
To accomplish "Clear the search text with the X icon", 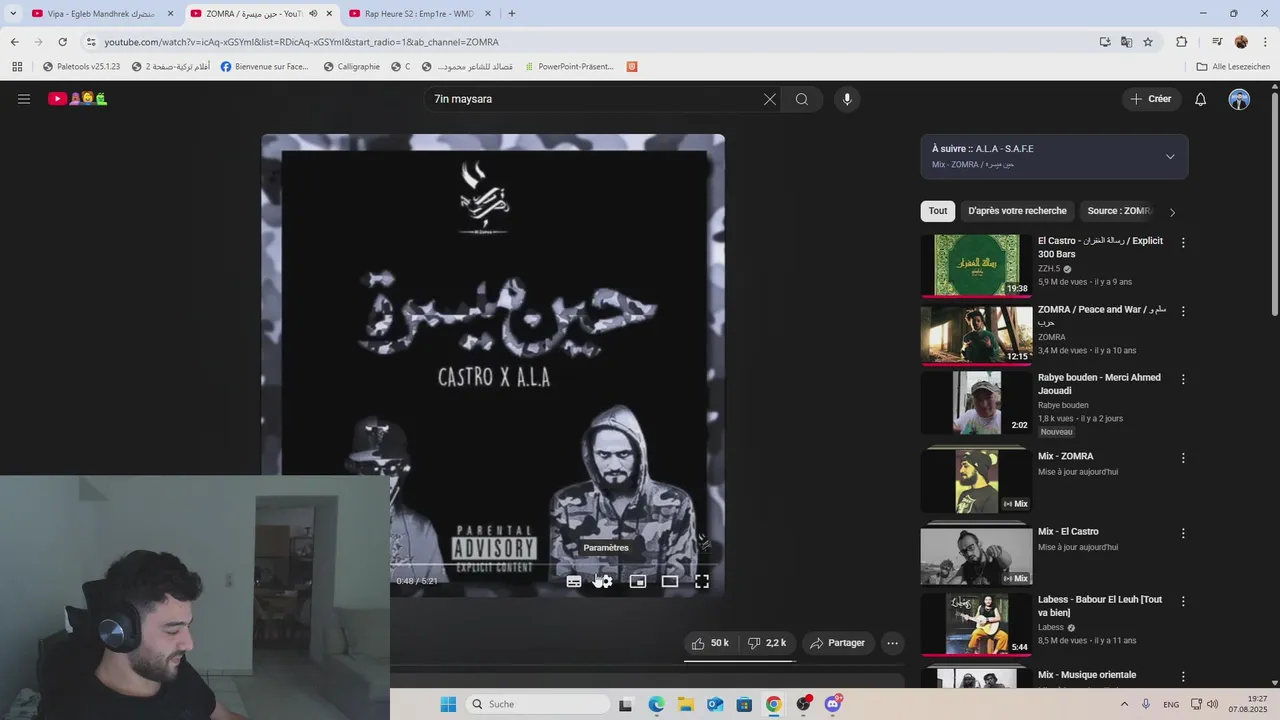I will (770, 99).
